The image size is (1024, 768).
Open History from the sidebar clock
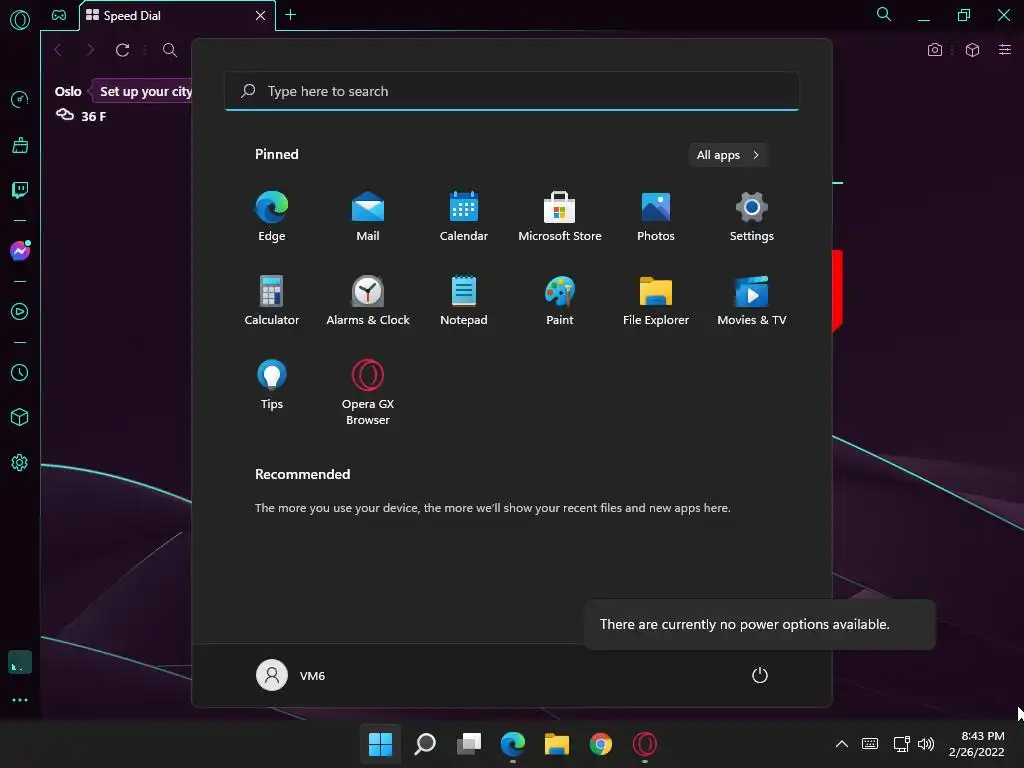(20, 372)
